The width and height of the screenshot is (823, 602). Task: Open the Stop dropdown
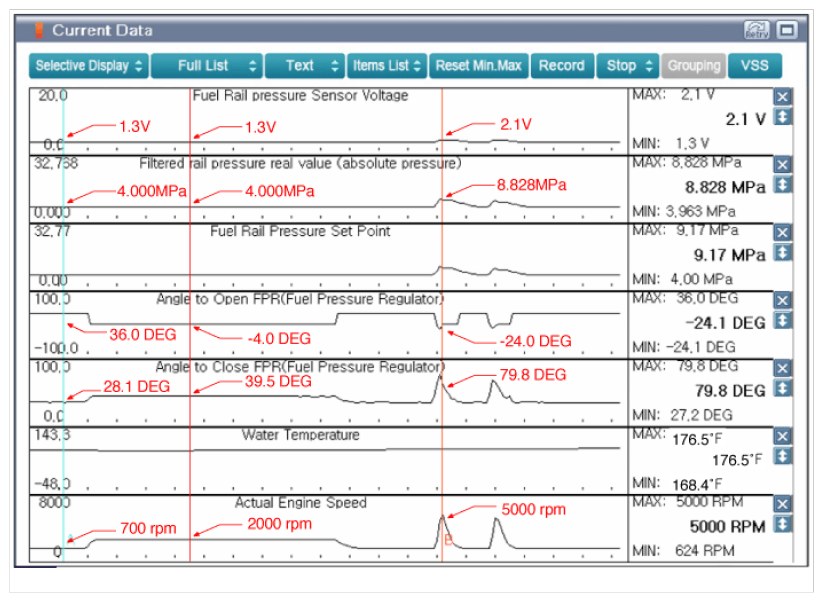[x=628, y=66]
